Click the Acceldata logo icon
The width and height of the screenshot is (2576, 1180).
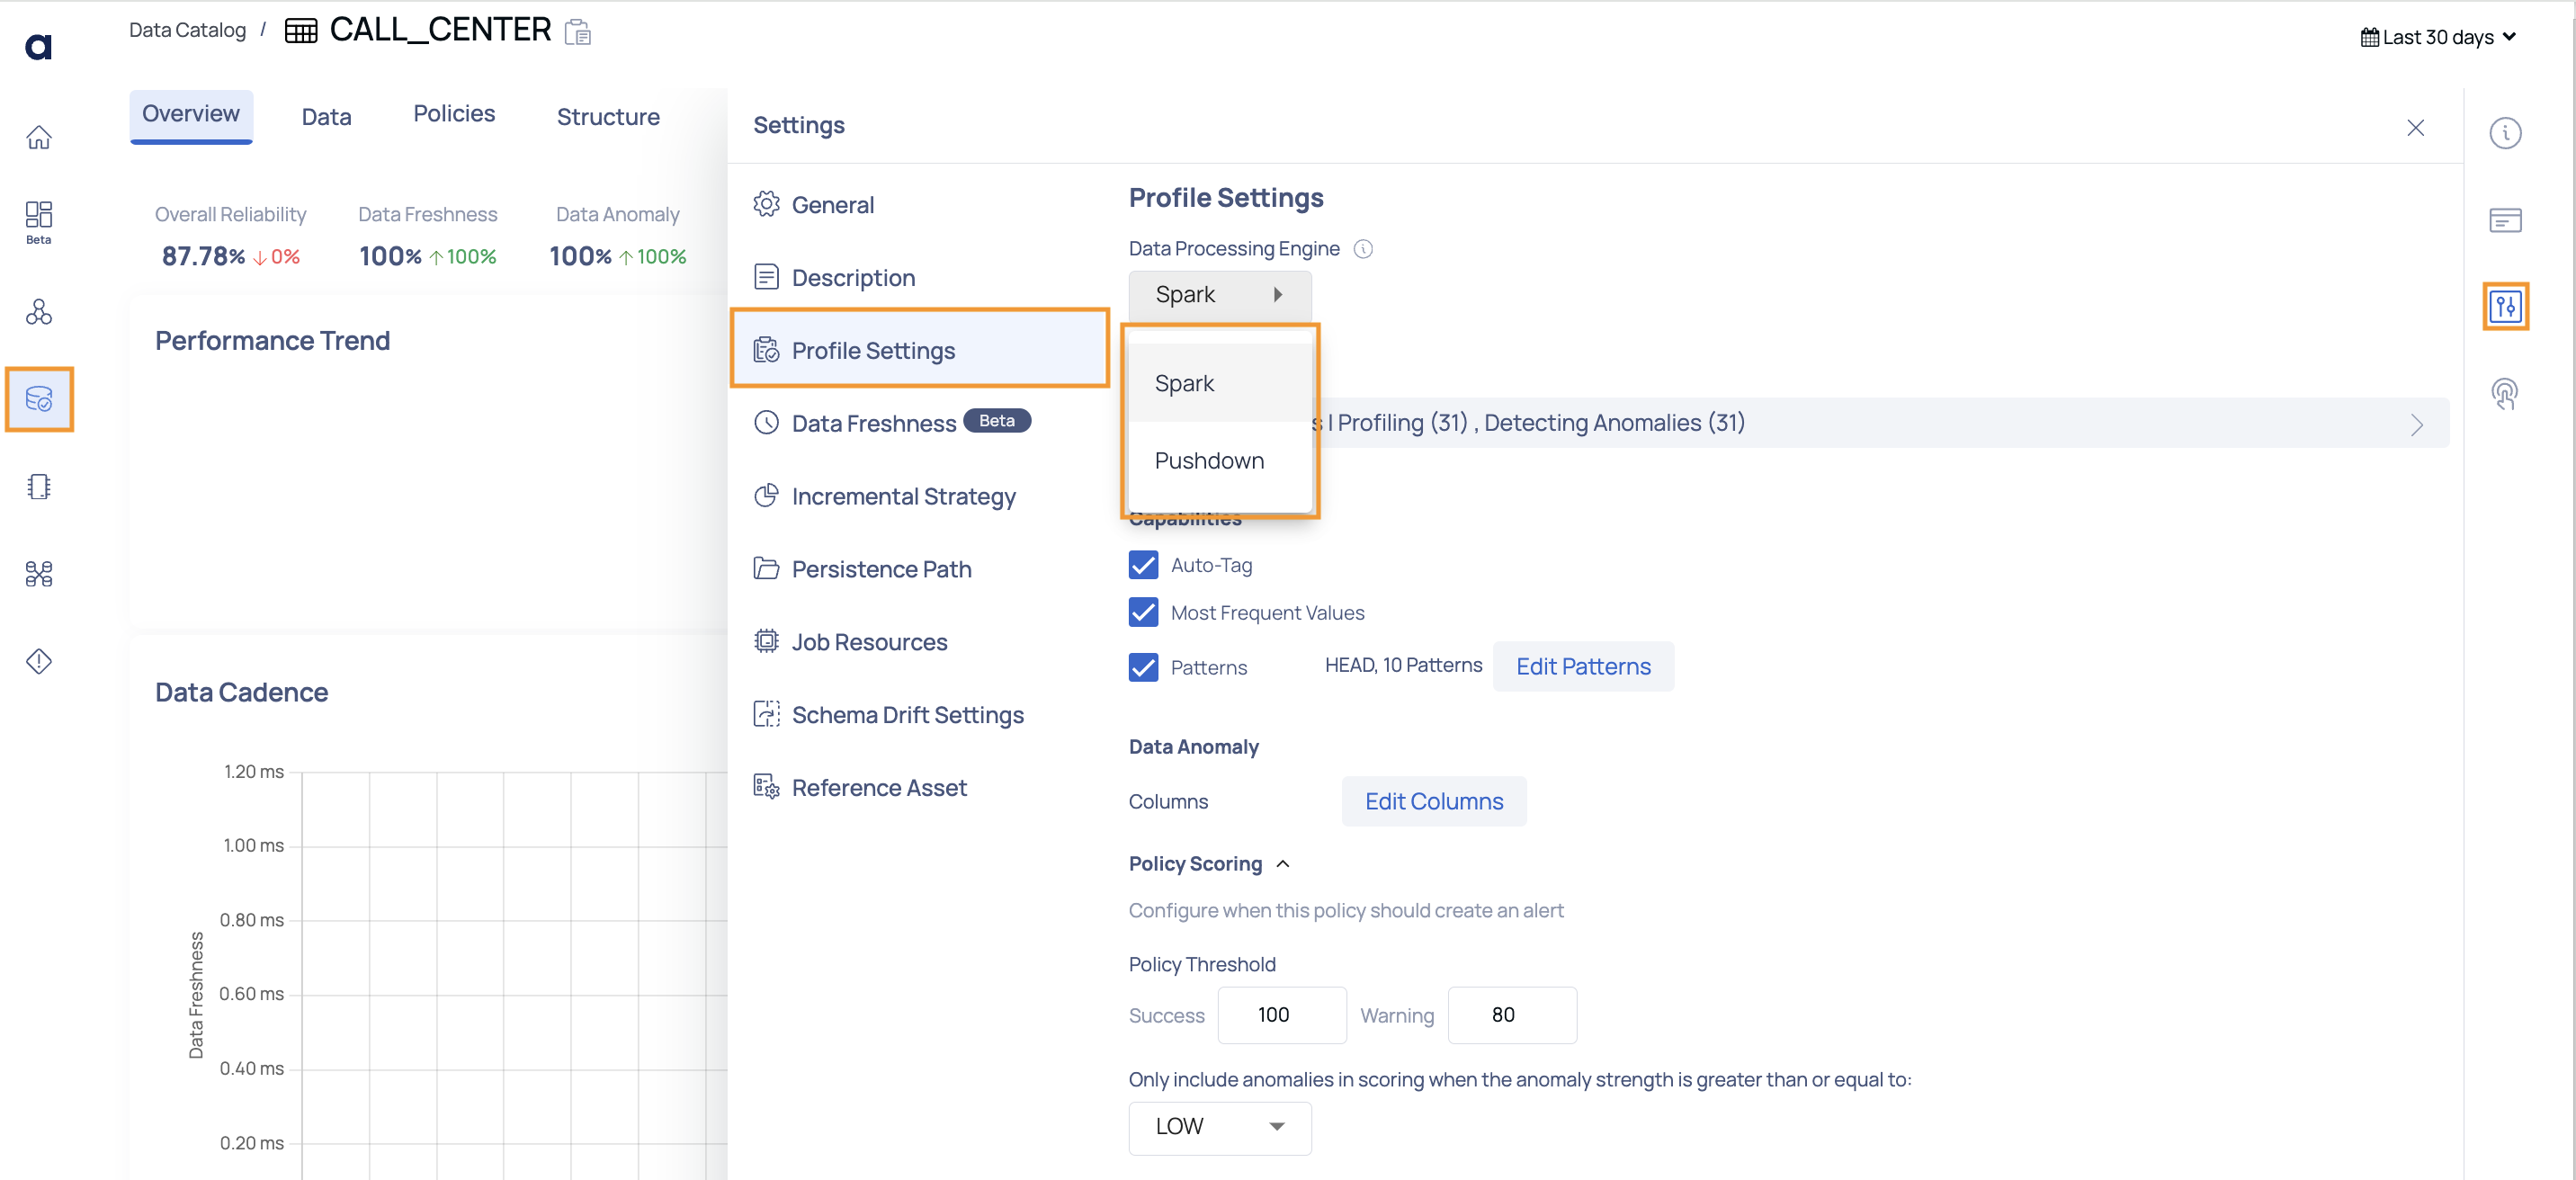pos(38,46)
